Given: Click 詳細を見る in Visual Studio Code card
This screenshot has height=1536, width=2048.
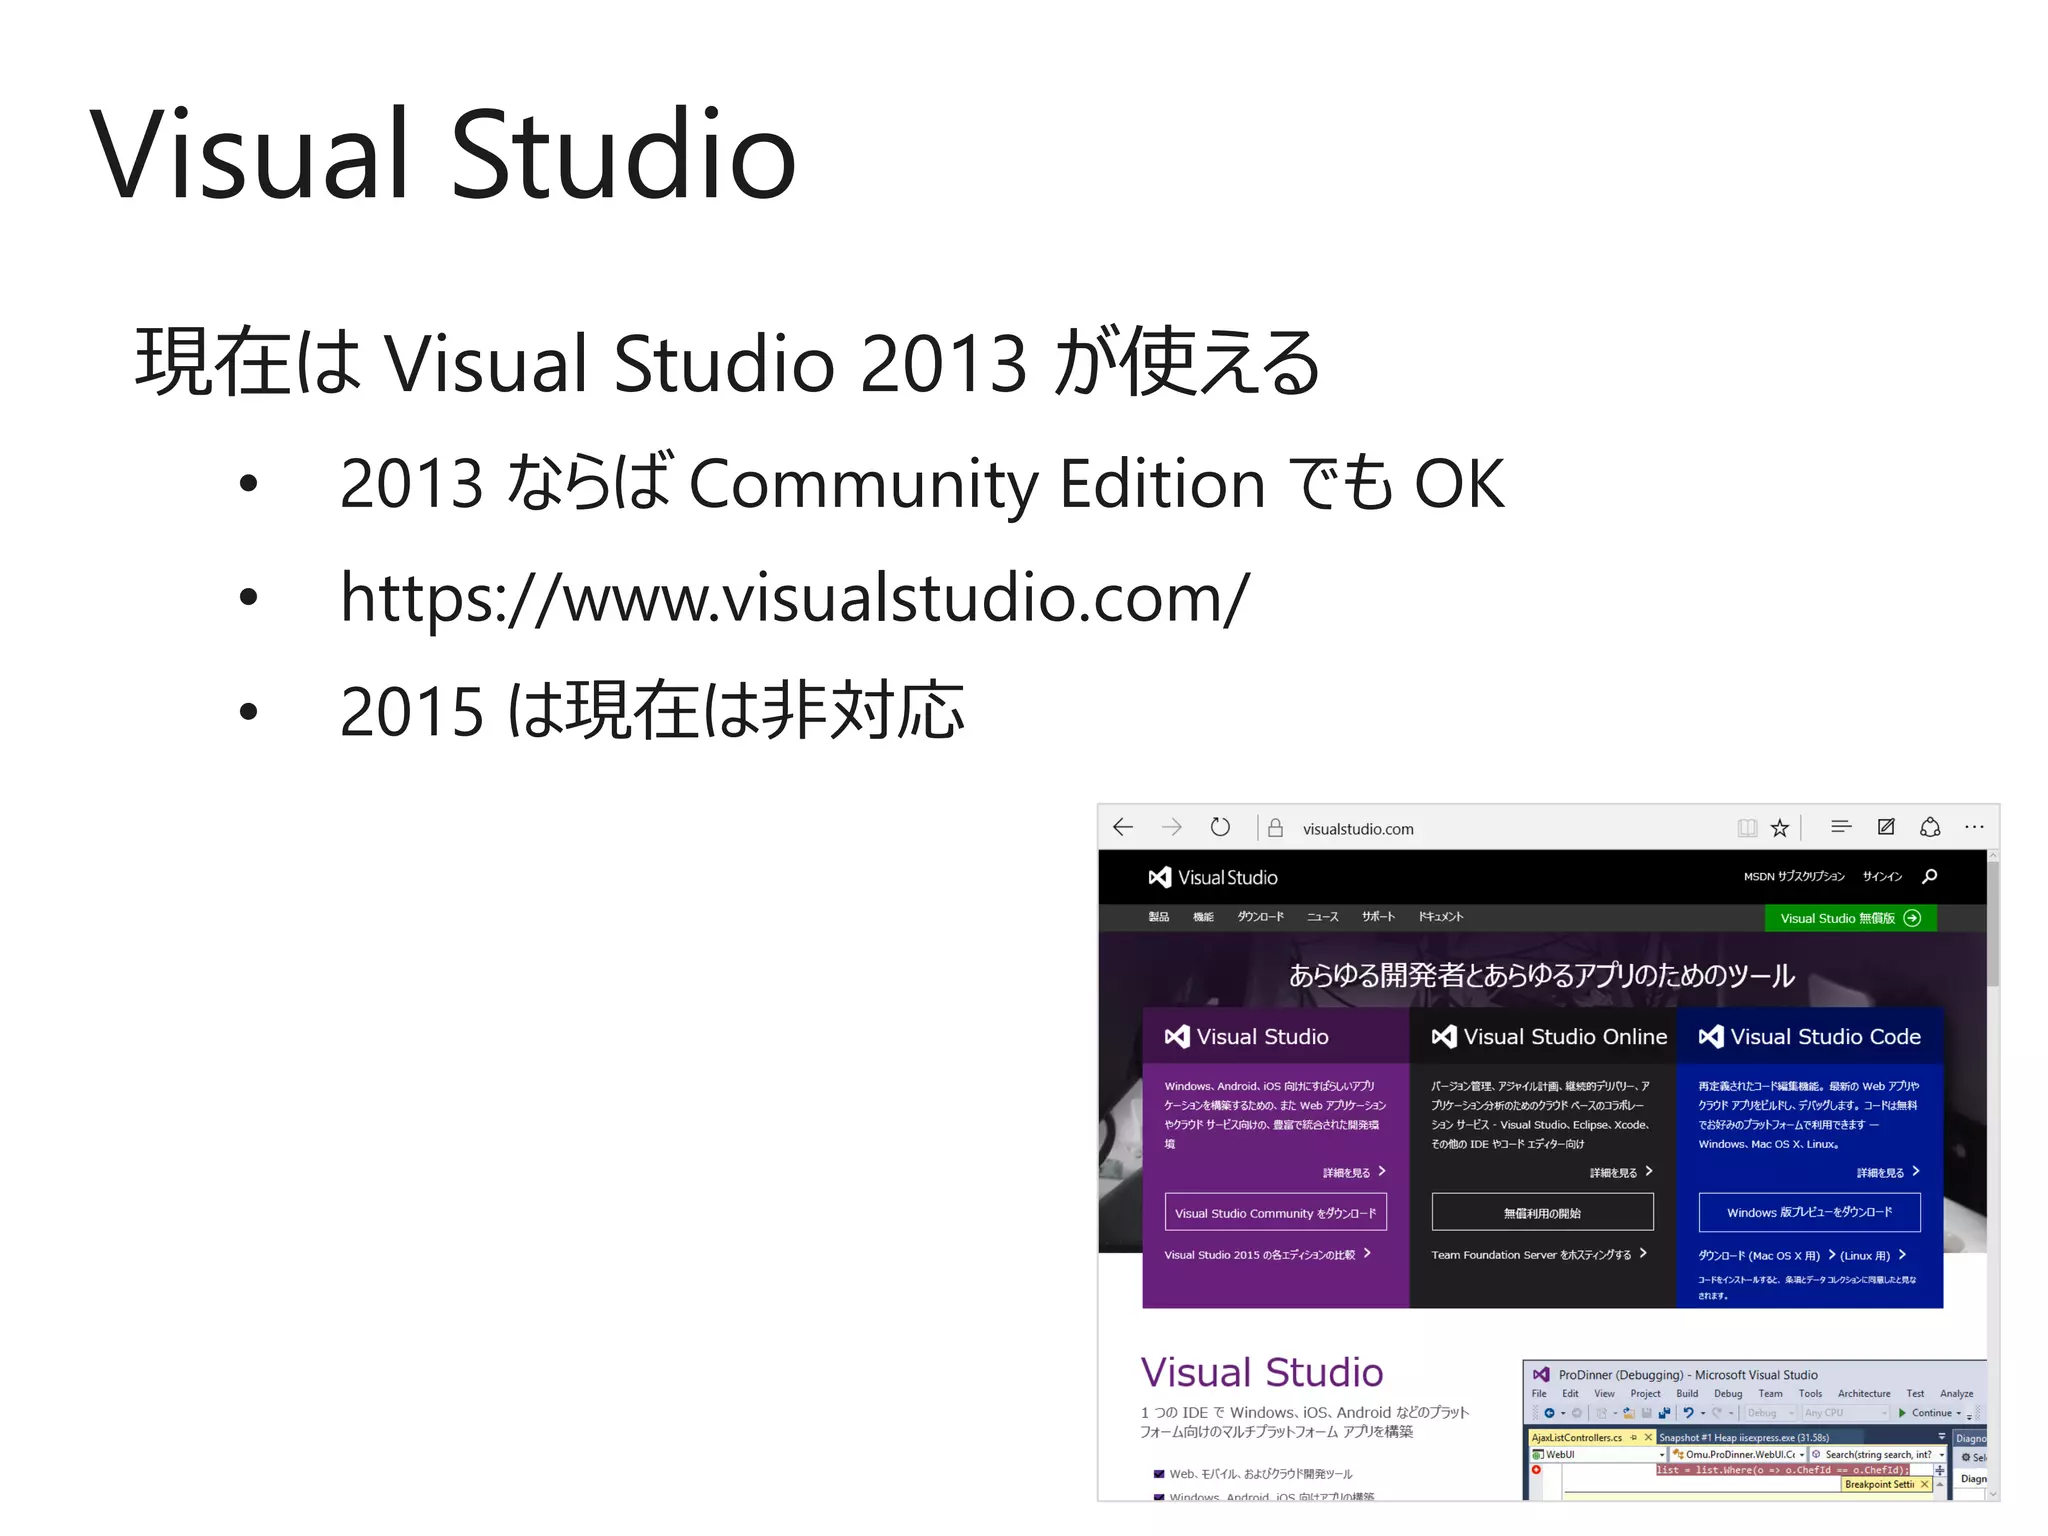Looking at the screenshot, I should (x=1888, y=1172).
